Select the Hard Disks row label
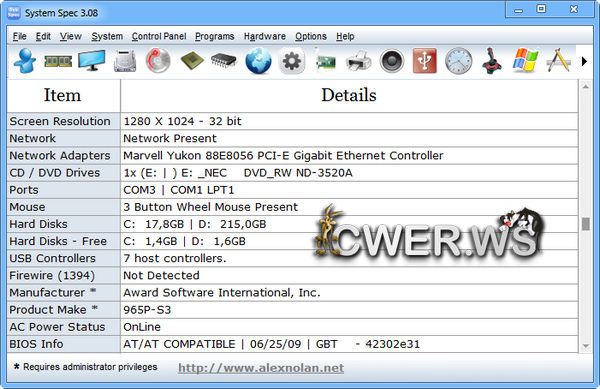600x389 pixels. (x=38, y=224)
